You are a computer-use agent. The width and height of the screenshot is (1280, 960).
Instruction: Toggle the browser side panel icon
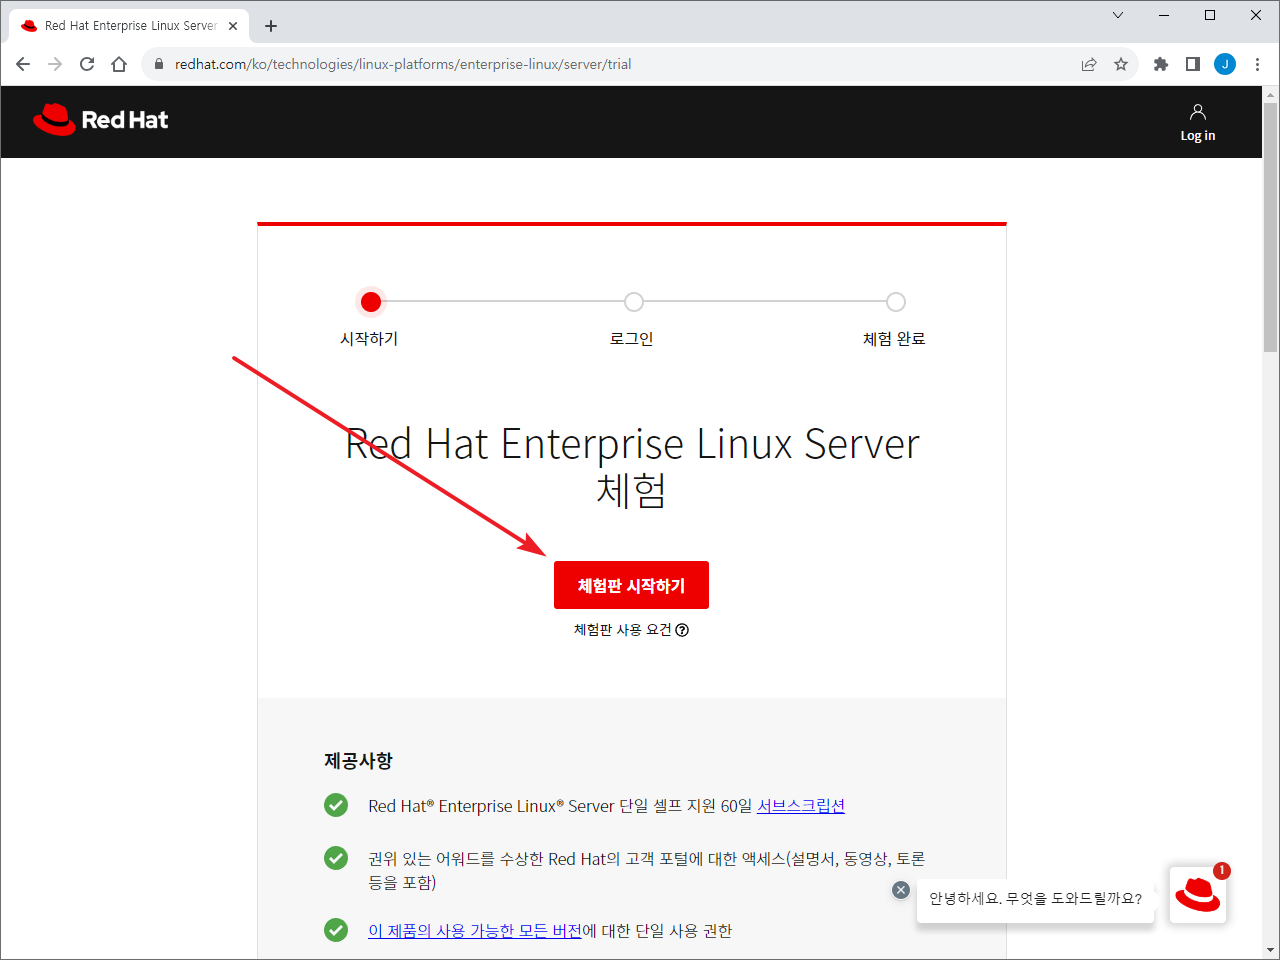[1193, 64]
